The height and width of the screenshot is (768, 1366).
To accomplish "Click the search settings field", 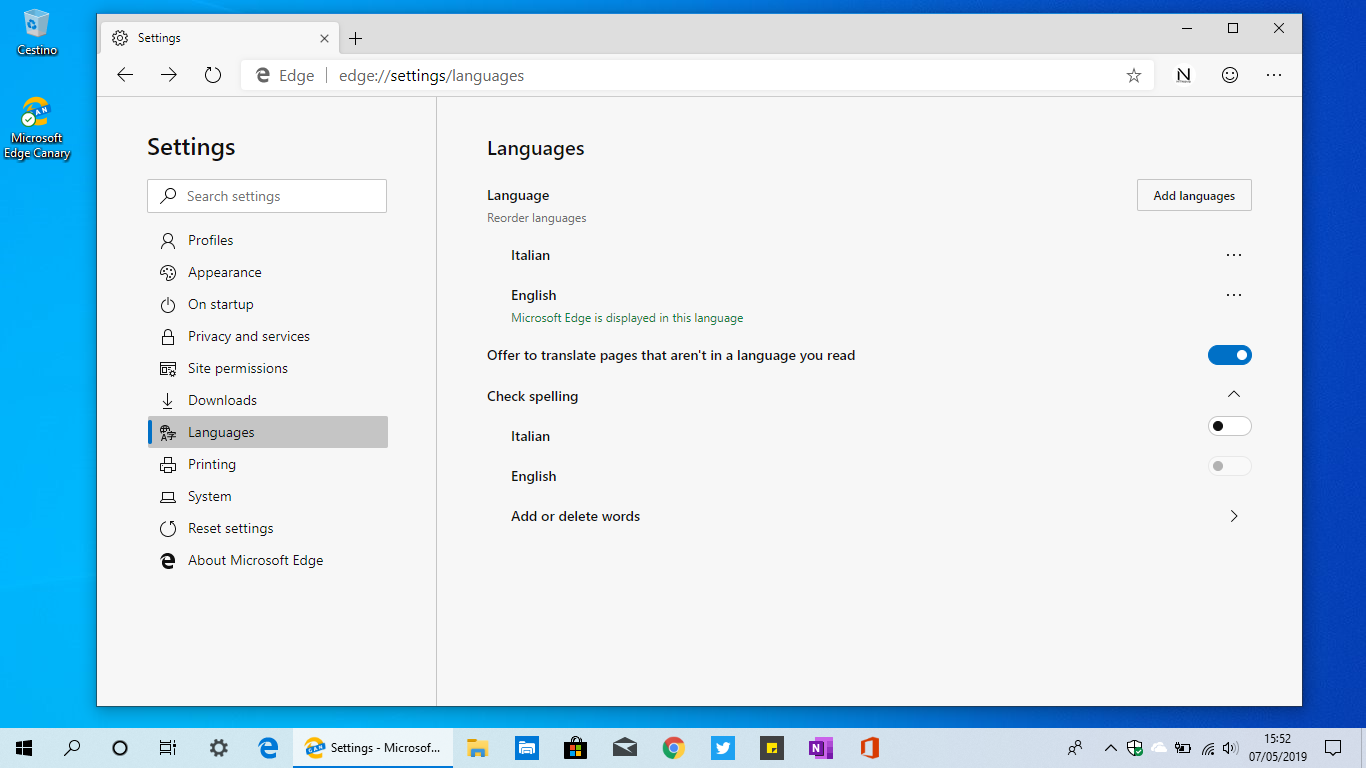I will [266, 196].
